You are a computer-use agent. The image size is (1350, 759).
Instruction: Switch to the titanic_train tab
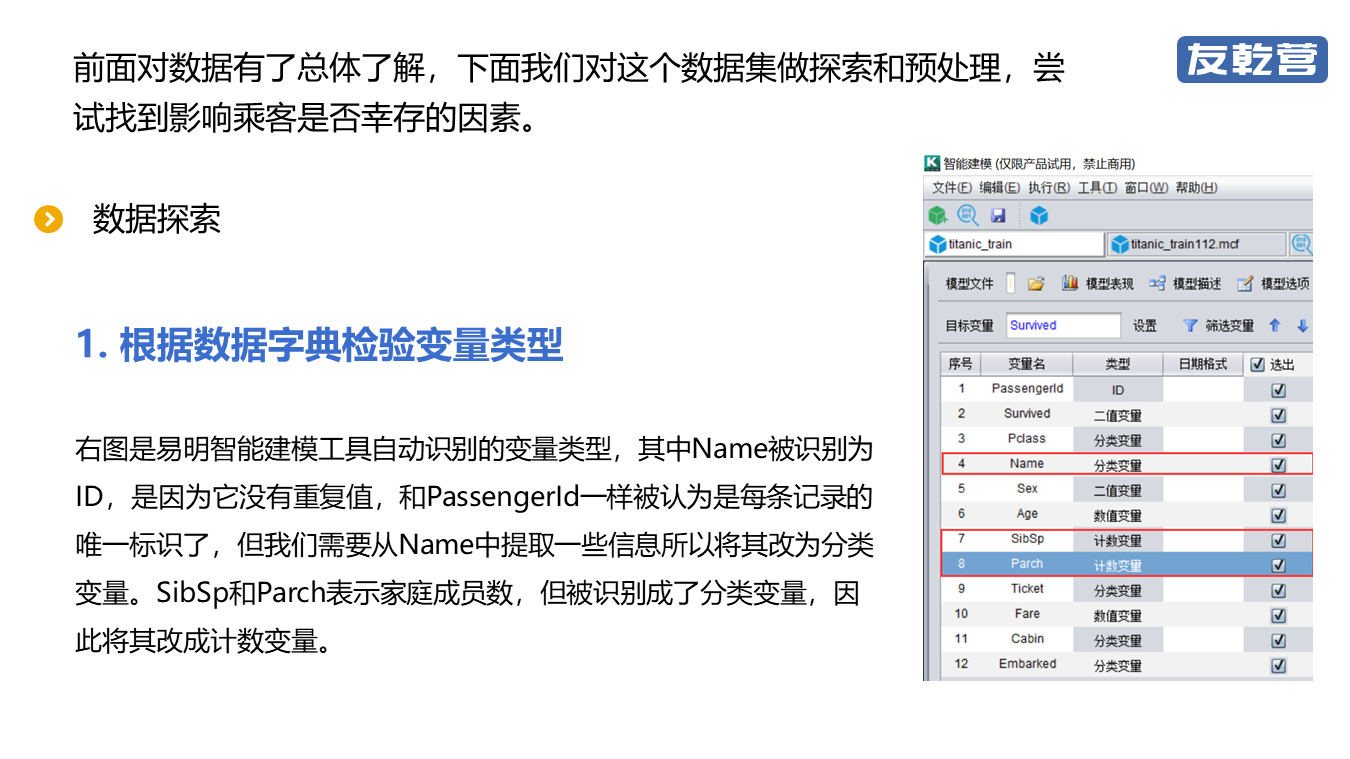point(1015,244)
